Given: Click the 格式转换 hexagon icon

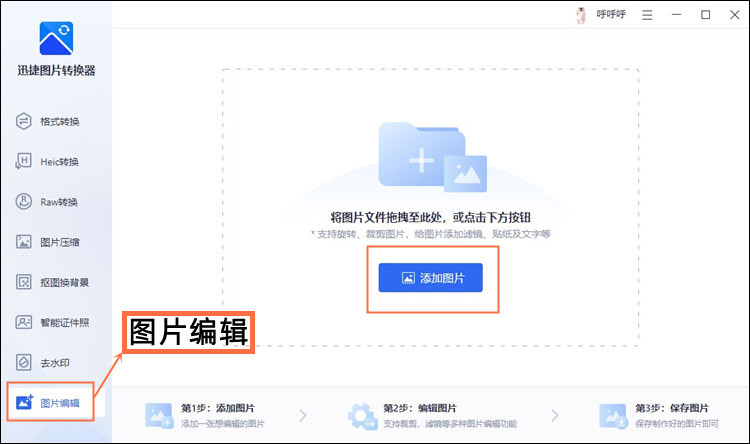Looking at the screenshot, I should coord(23,122).
